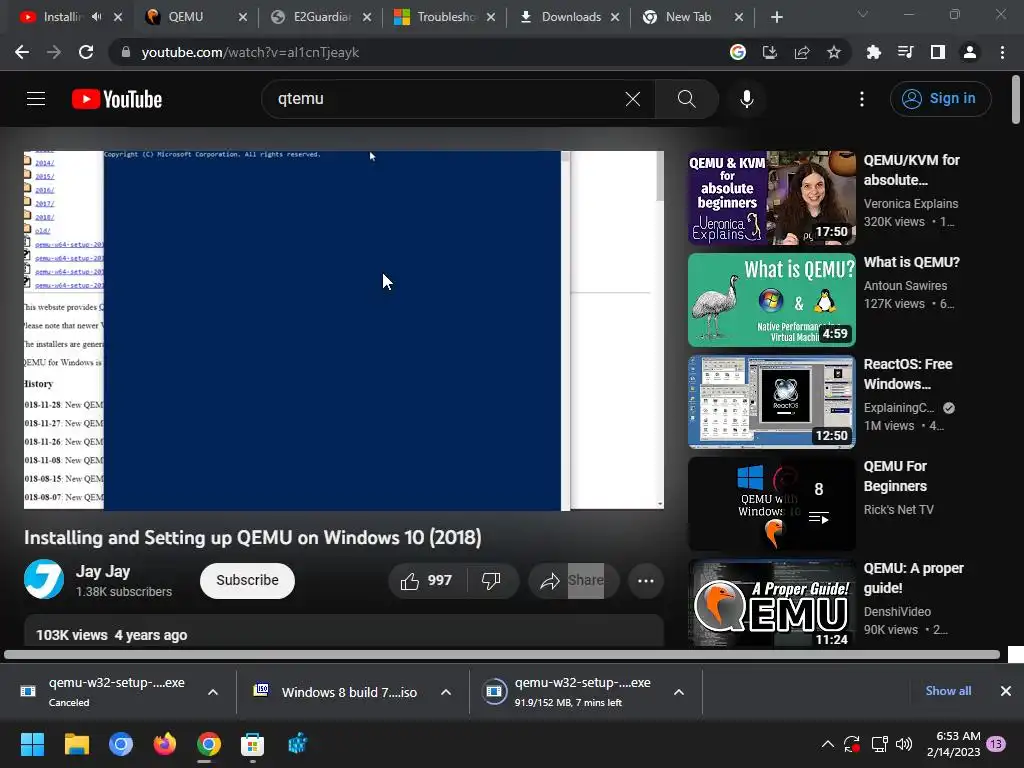Click the Google account icon in address bar
The image size is (1024, 768).
pyautogui.click(x=738, y=52)
